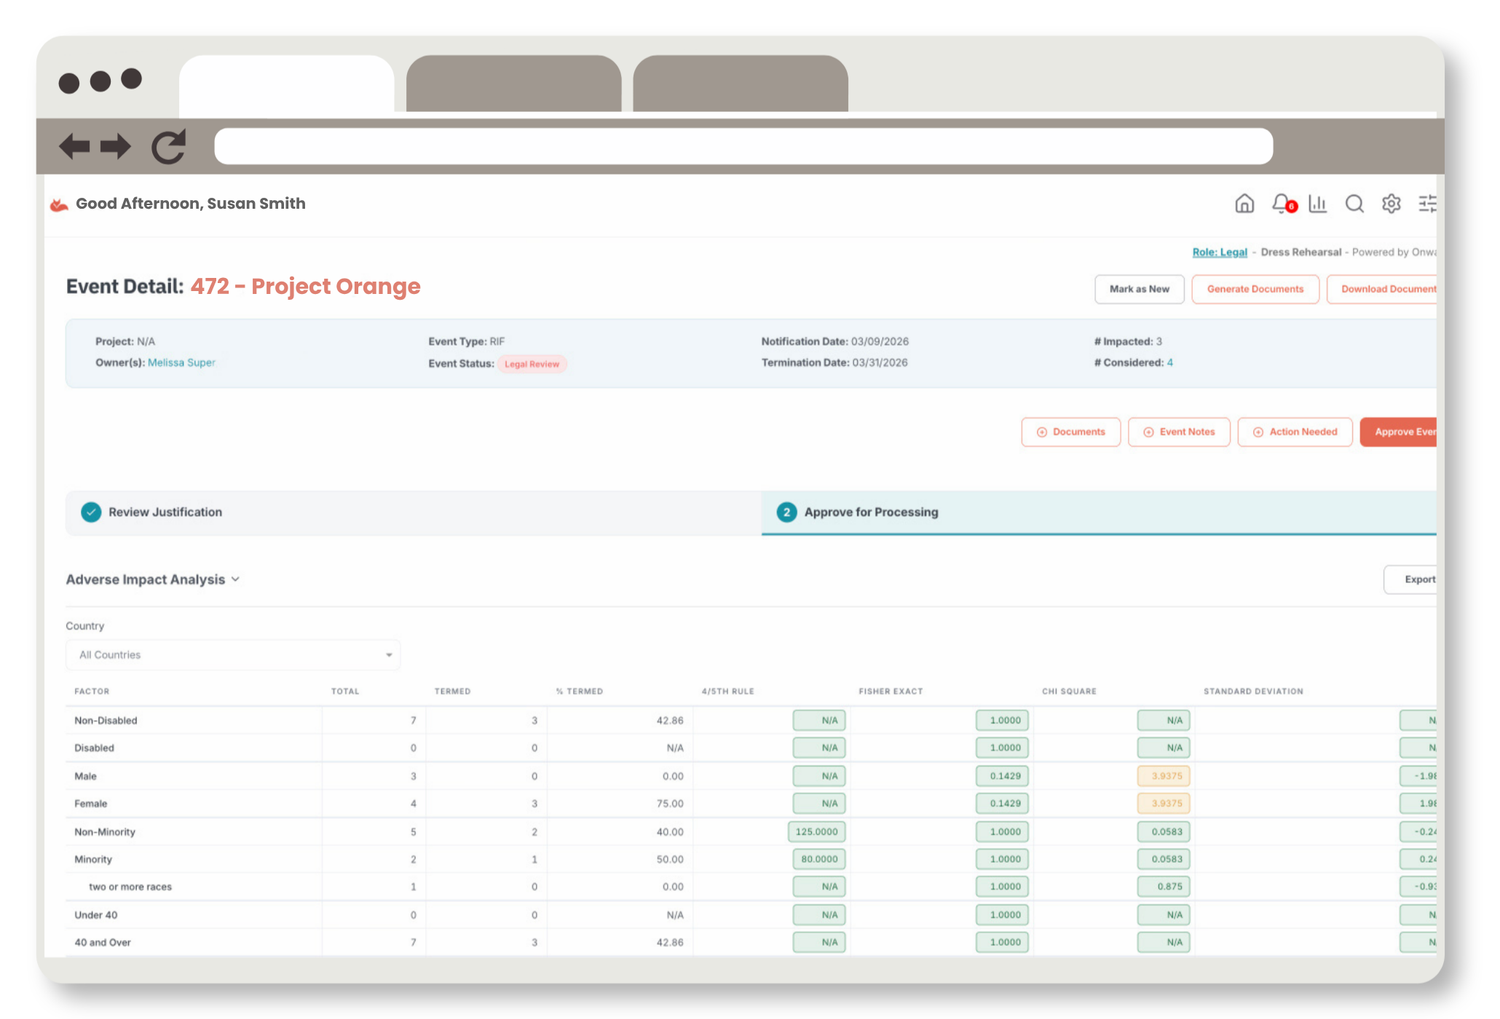1500x1019 pixels.
Task: Open Event Notes
Action: coord(1179,432)
